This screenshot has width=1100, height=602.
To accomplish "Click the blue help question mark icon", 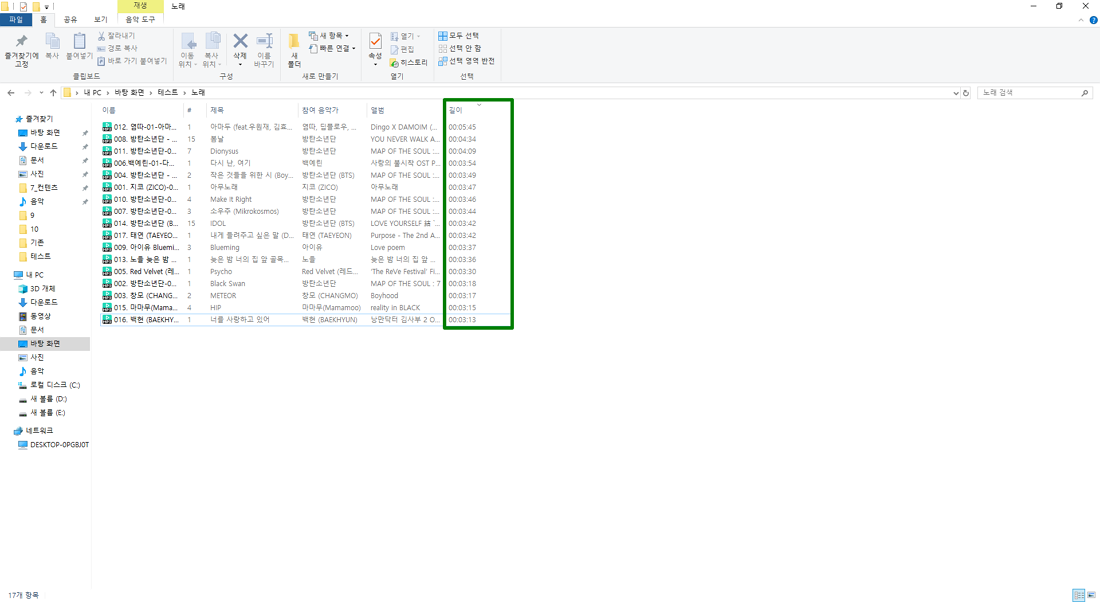I will point(1093,20).
